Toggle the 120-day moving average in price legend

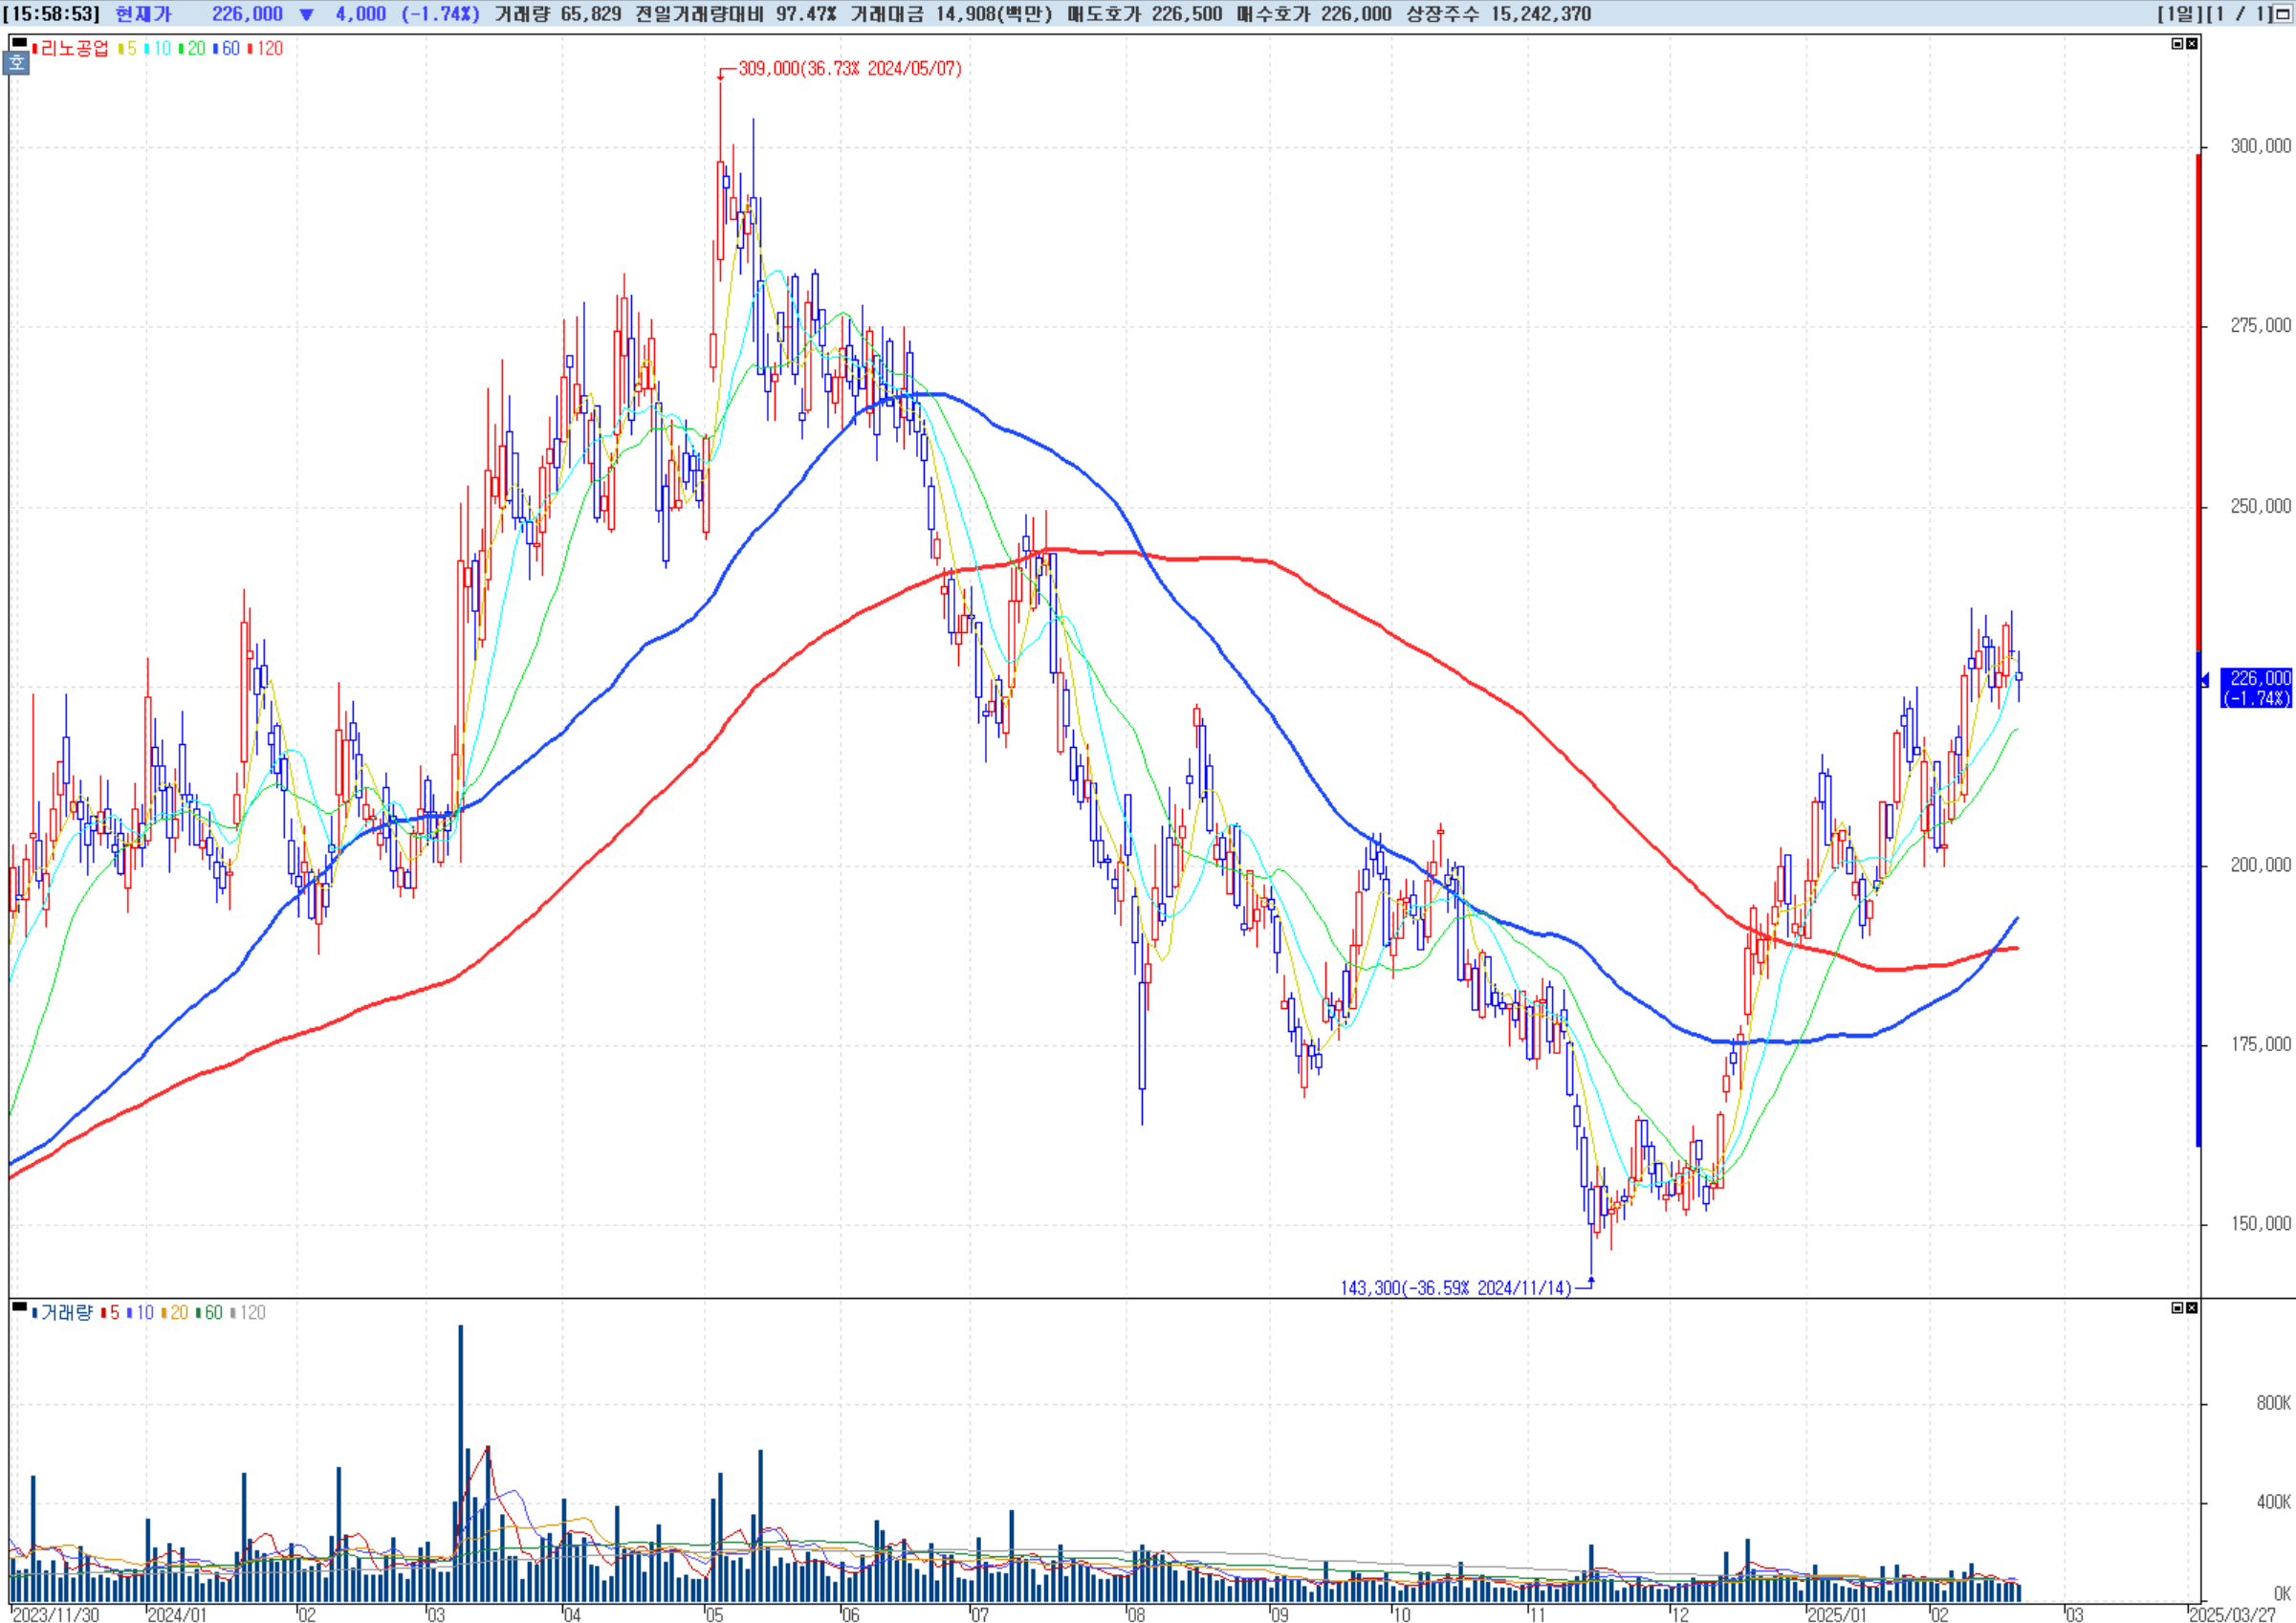pos(267,49)
